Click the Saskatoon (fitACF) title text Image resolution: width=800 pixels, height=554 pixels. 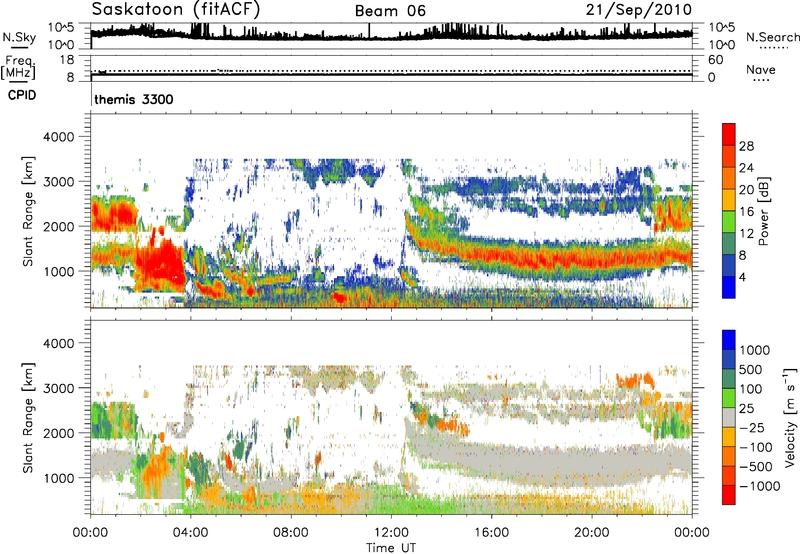point(176,10)
